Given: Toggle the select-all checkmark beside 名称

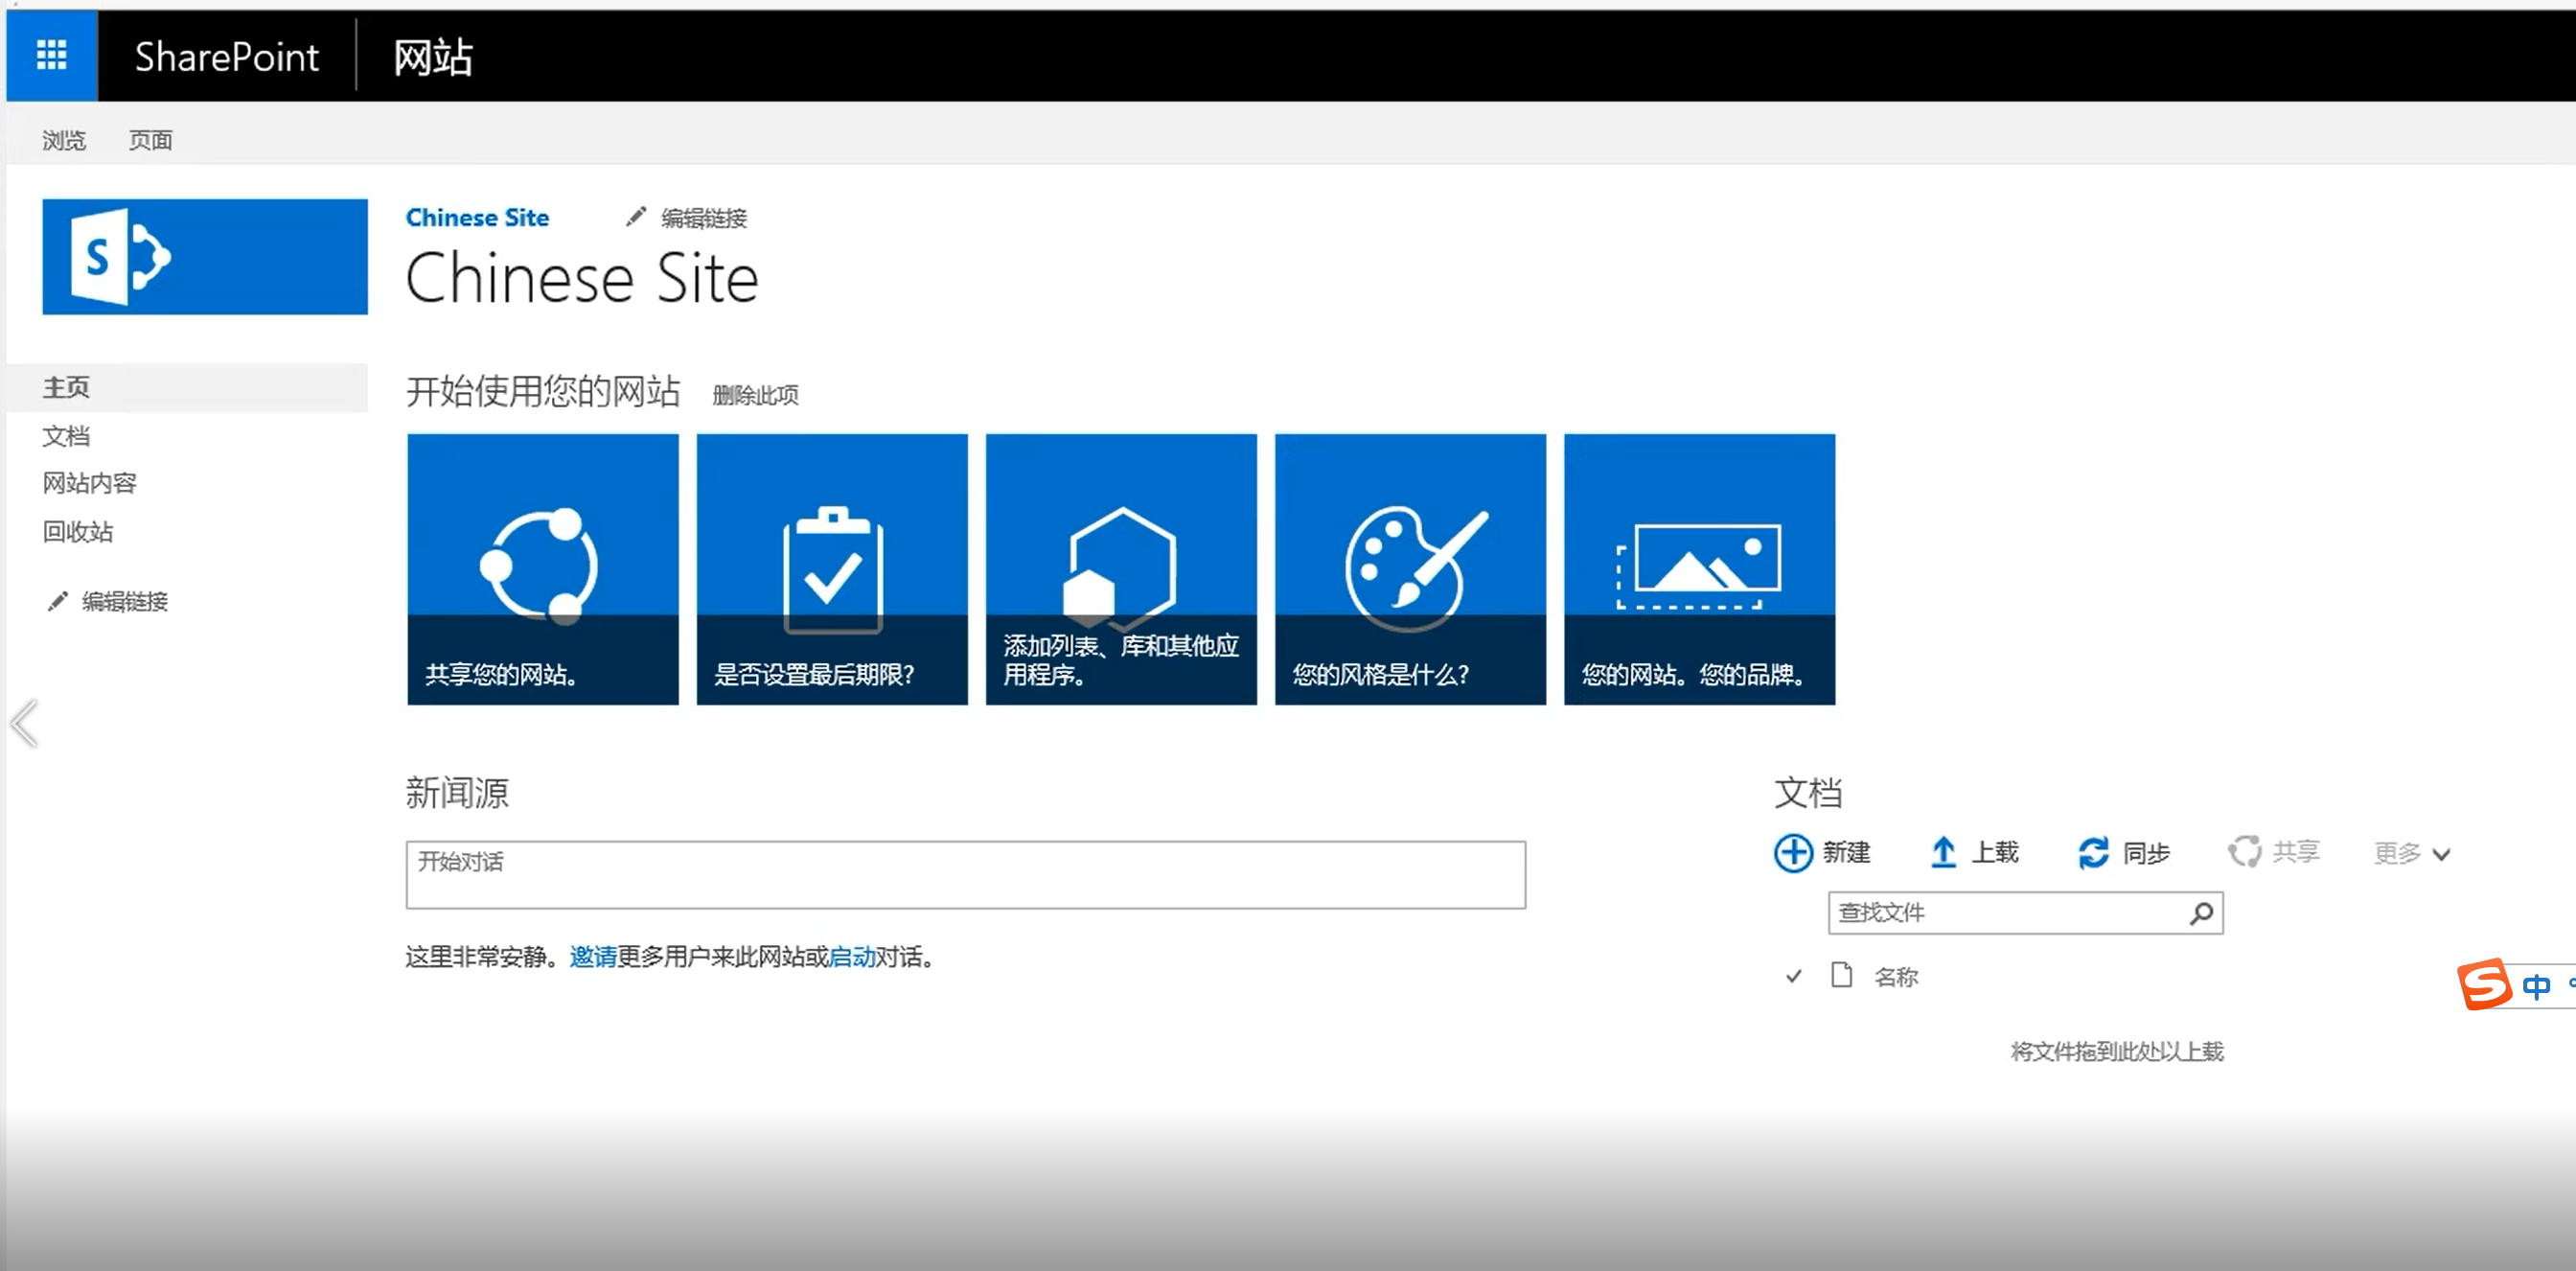Looking at the screenshot, I should [x=1794, y=976].
